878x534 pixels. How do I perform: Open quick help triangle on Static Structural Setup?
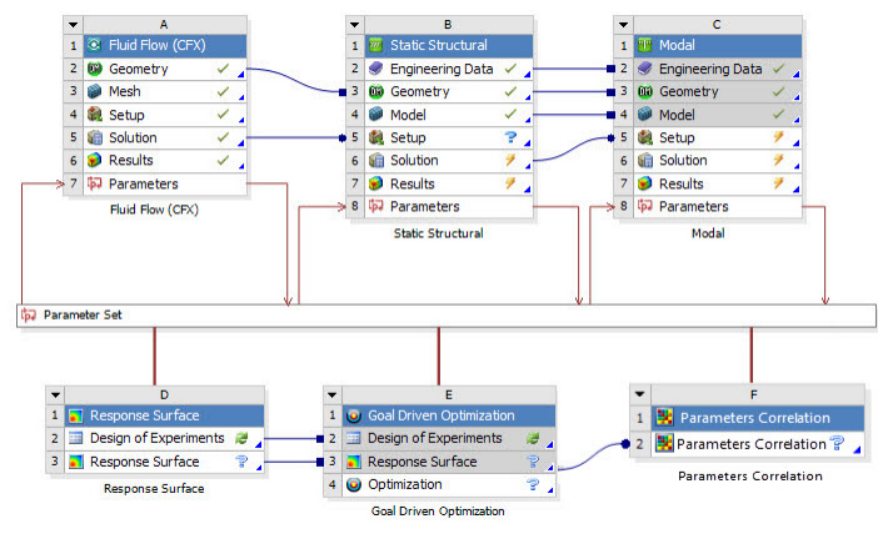527,143
